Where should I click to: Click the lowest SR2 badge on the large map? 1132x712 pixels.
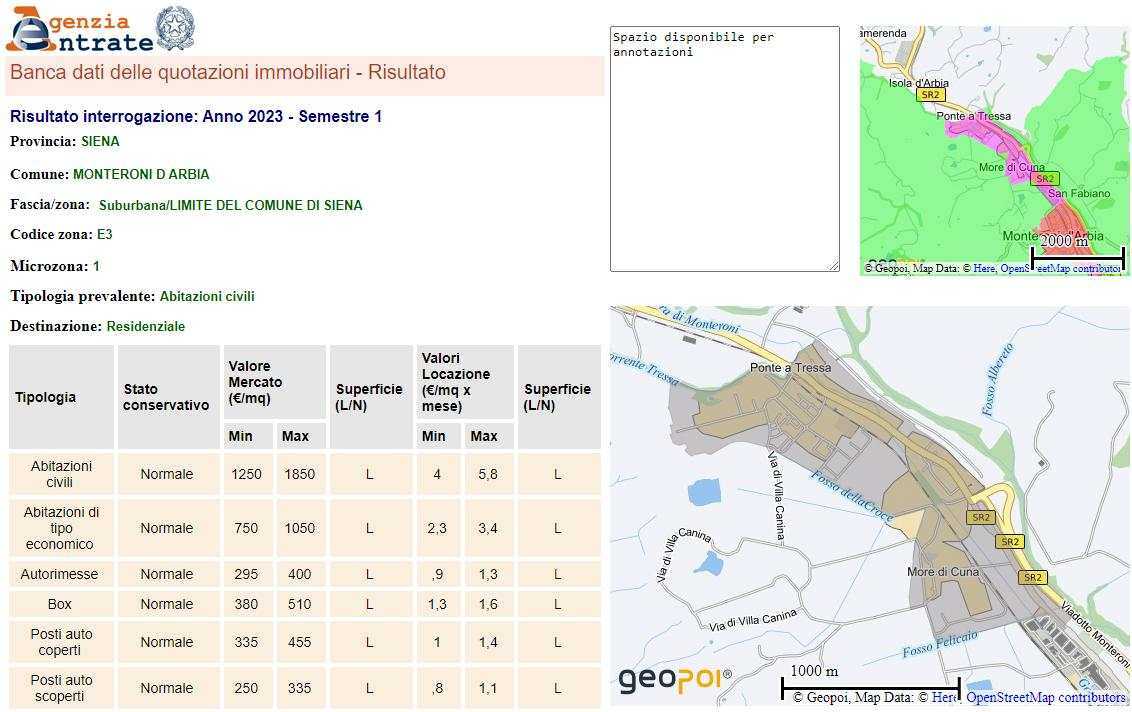[1032, 577]
